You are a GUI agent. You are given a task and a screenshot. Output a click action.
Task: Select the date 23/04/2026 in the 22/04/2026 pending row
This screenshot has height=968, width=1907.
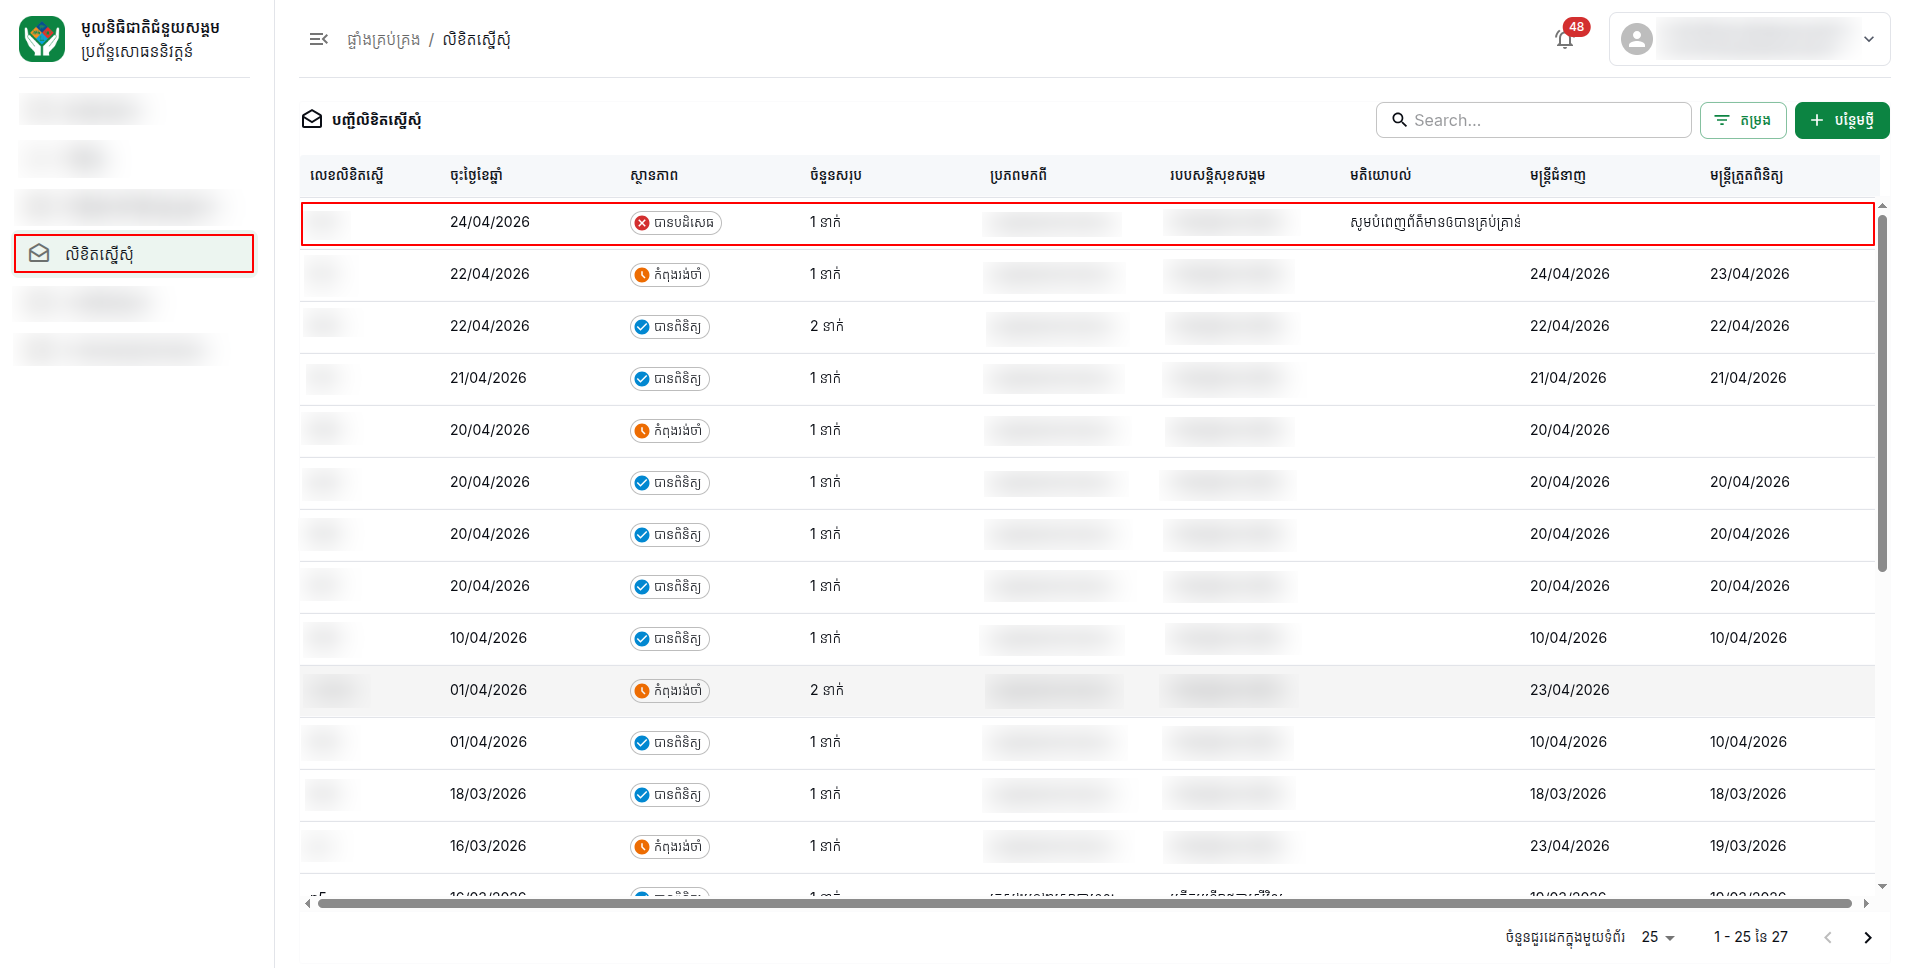tap(1750, 274)
